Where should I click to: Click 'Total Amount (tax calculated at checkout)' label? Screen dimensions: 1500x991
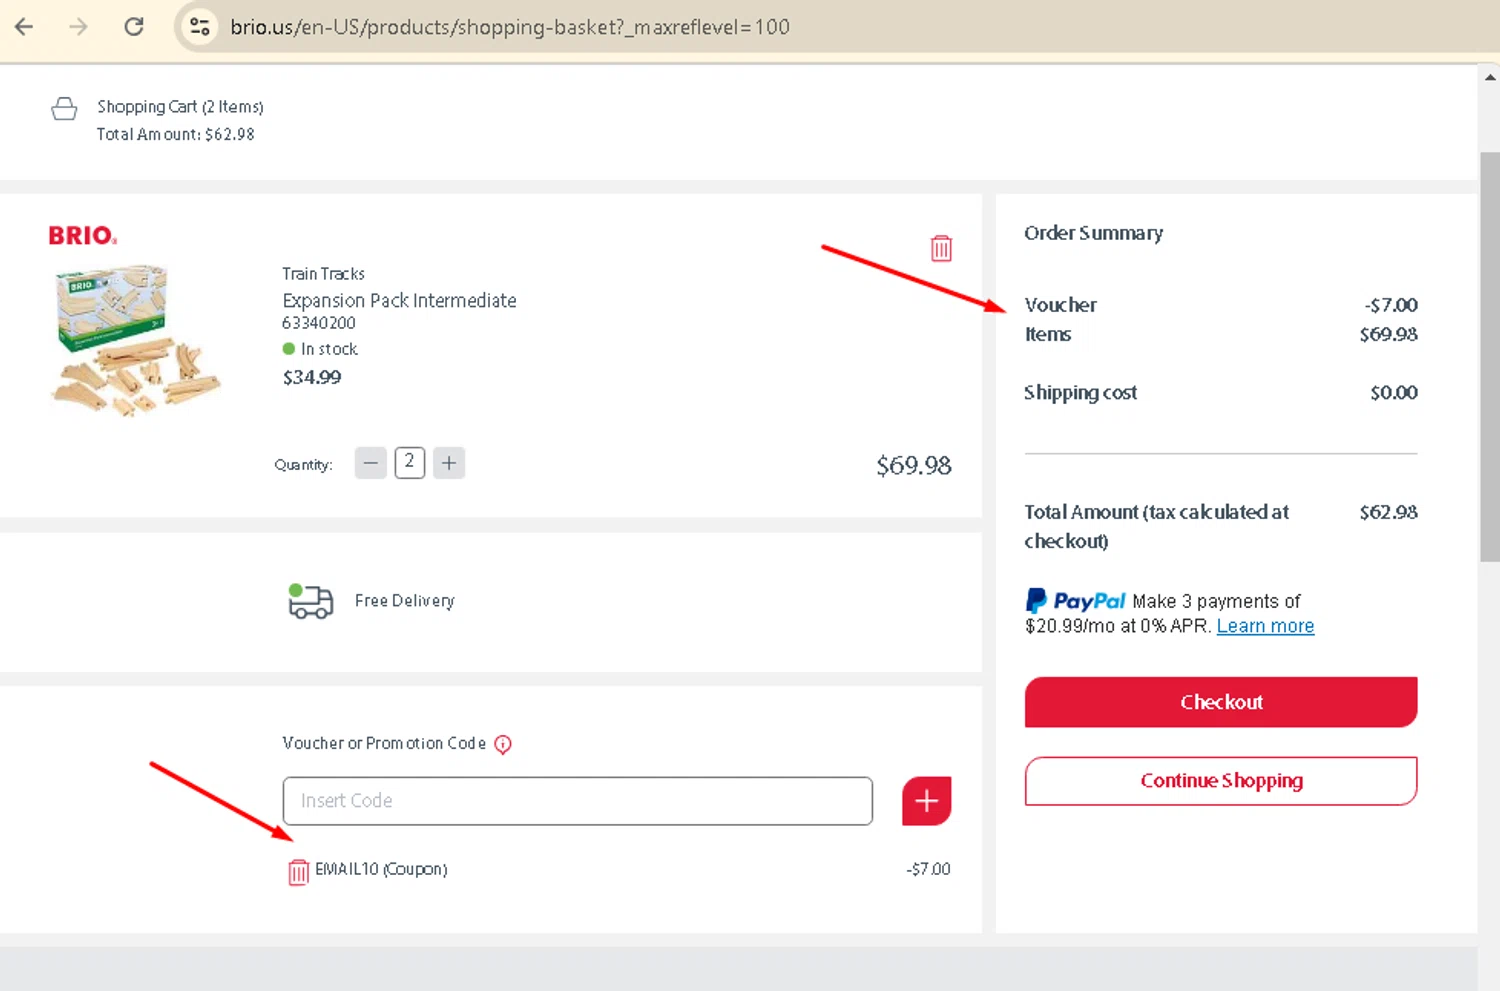point(1156,526)
